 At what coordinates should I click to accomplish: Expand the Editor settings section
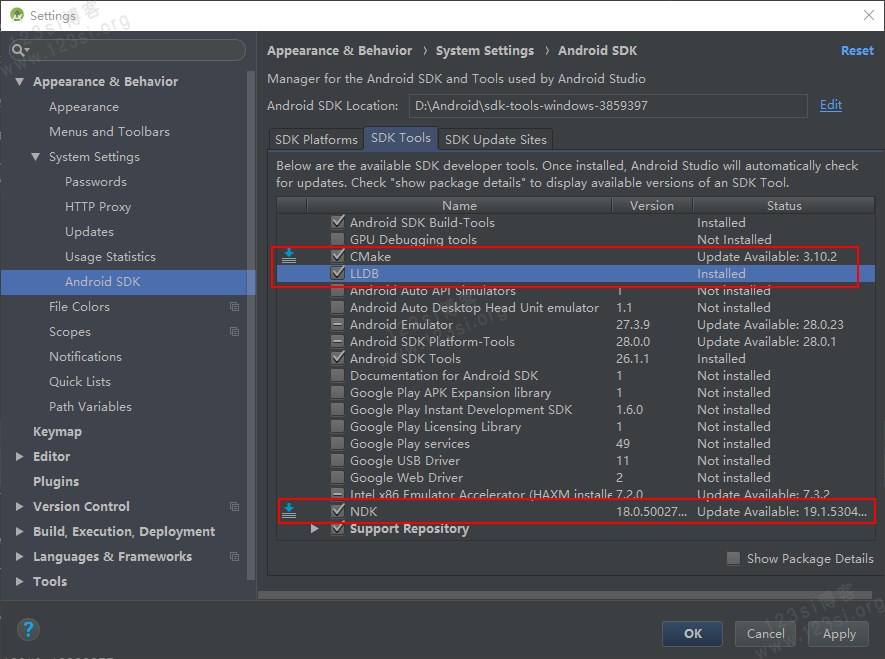[x=20, y=456]
